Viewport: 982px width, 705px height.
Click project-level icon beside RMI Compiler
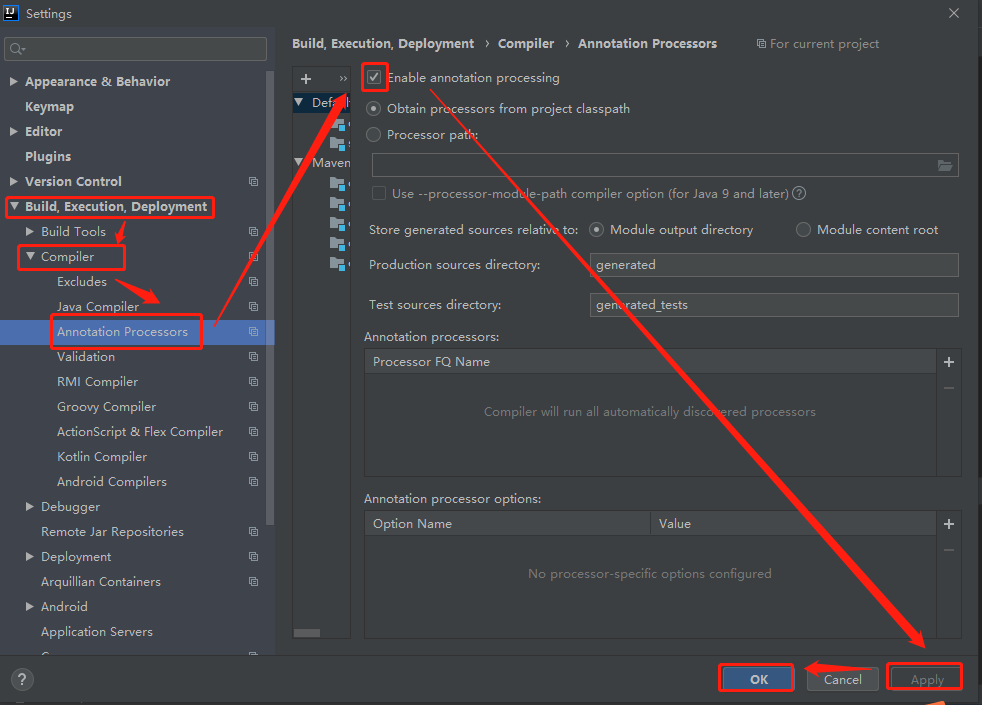coord(254,382)
